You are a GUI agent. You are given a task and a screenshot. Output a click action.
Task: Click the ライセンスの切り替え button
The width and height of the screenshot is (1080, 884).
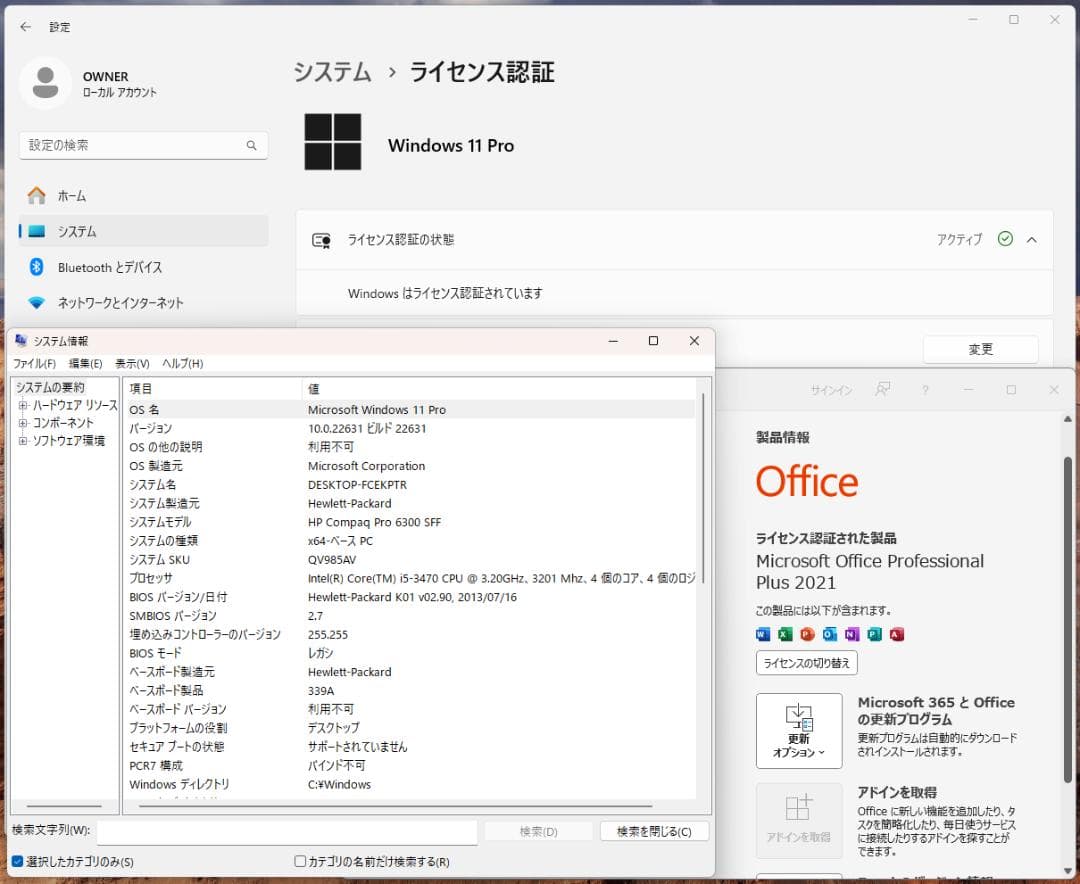point(806,662)
